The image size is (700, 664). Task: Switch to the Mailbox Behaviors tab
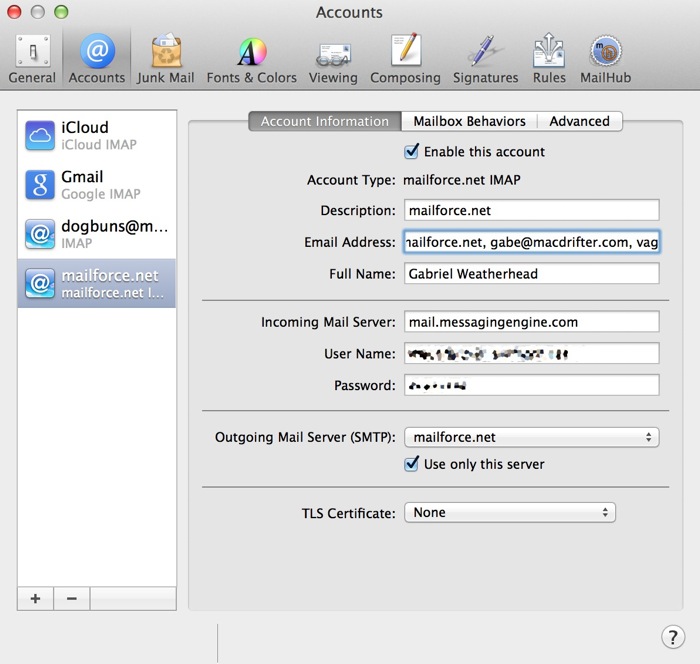click(x=469, y=121)
